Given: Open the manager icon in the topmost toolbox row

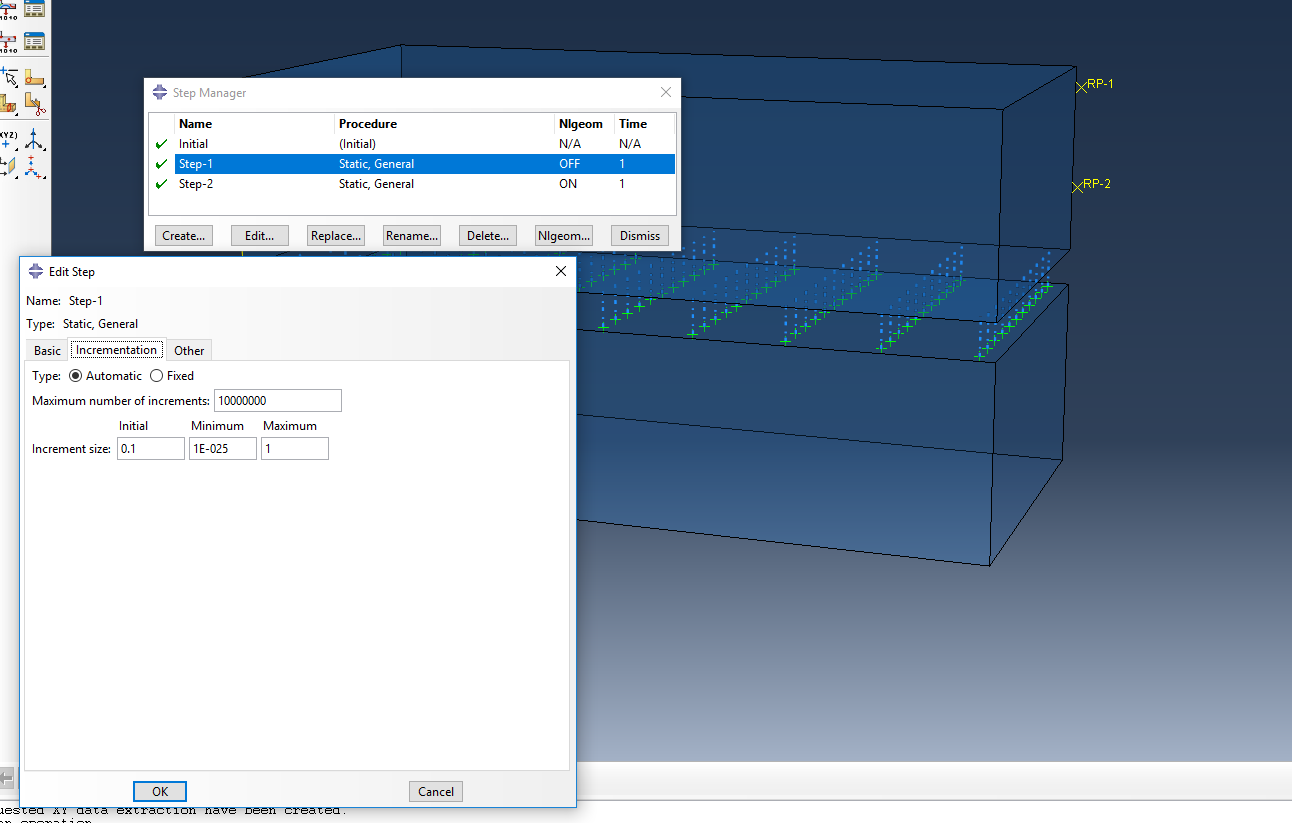Looking at the screenshot, I should pyautogui.click(x=35, y=8).
